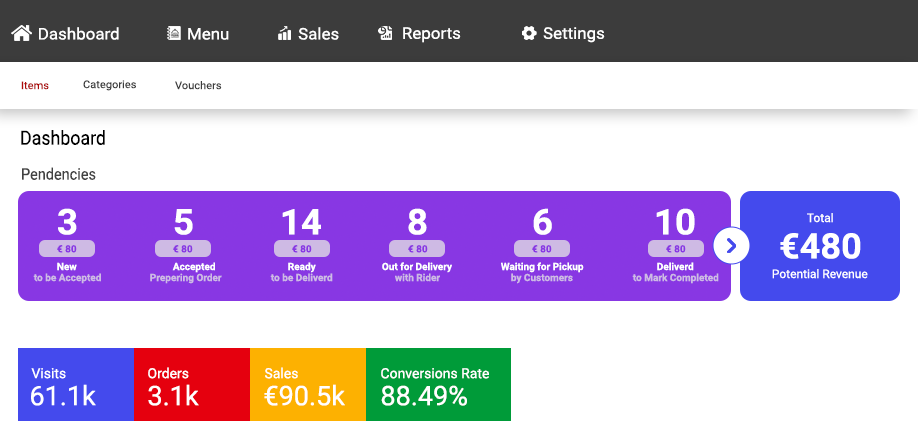Viewport: 918px width, 421px height.
Task: Click the Sales bar chart icon
Action: (x=284, y=34)
